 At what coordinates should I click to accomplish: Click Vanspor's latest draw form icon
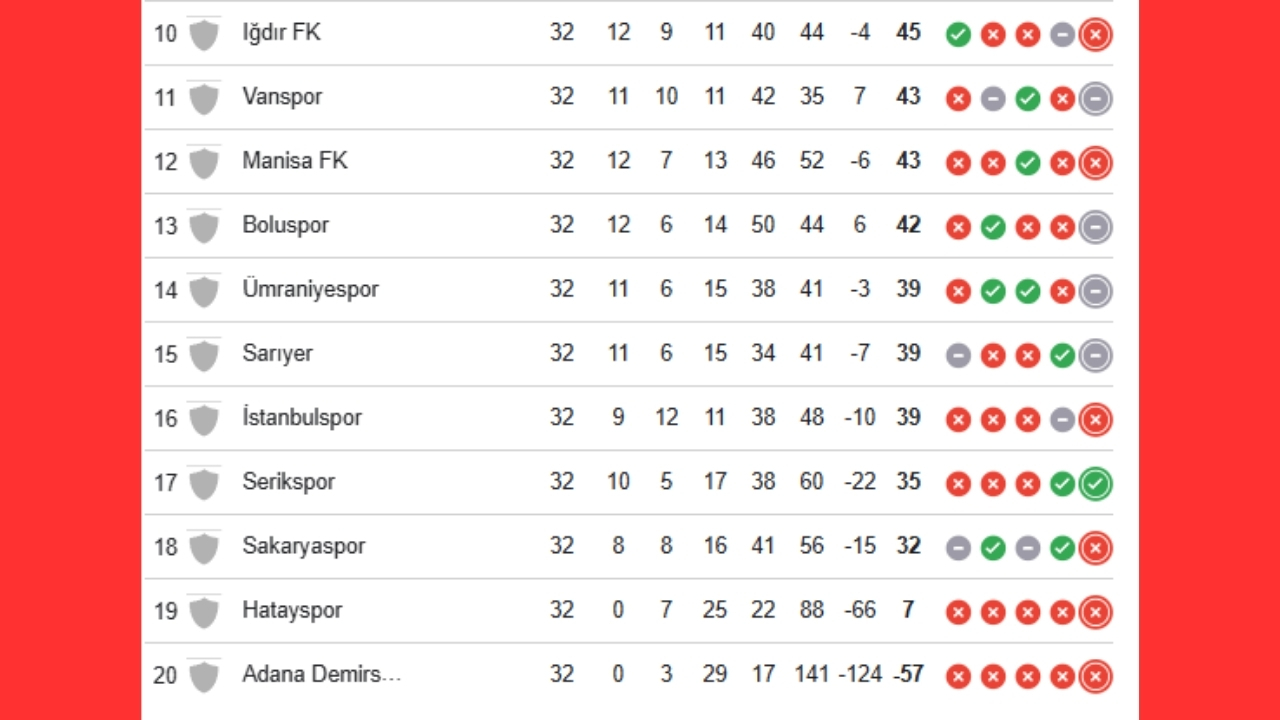coord(1096,99)
